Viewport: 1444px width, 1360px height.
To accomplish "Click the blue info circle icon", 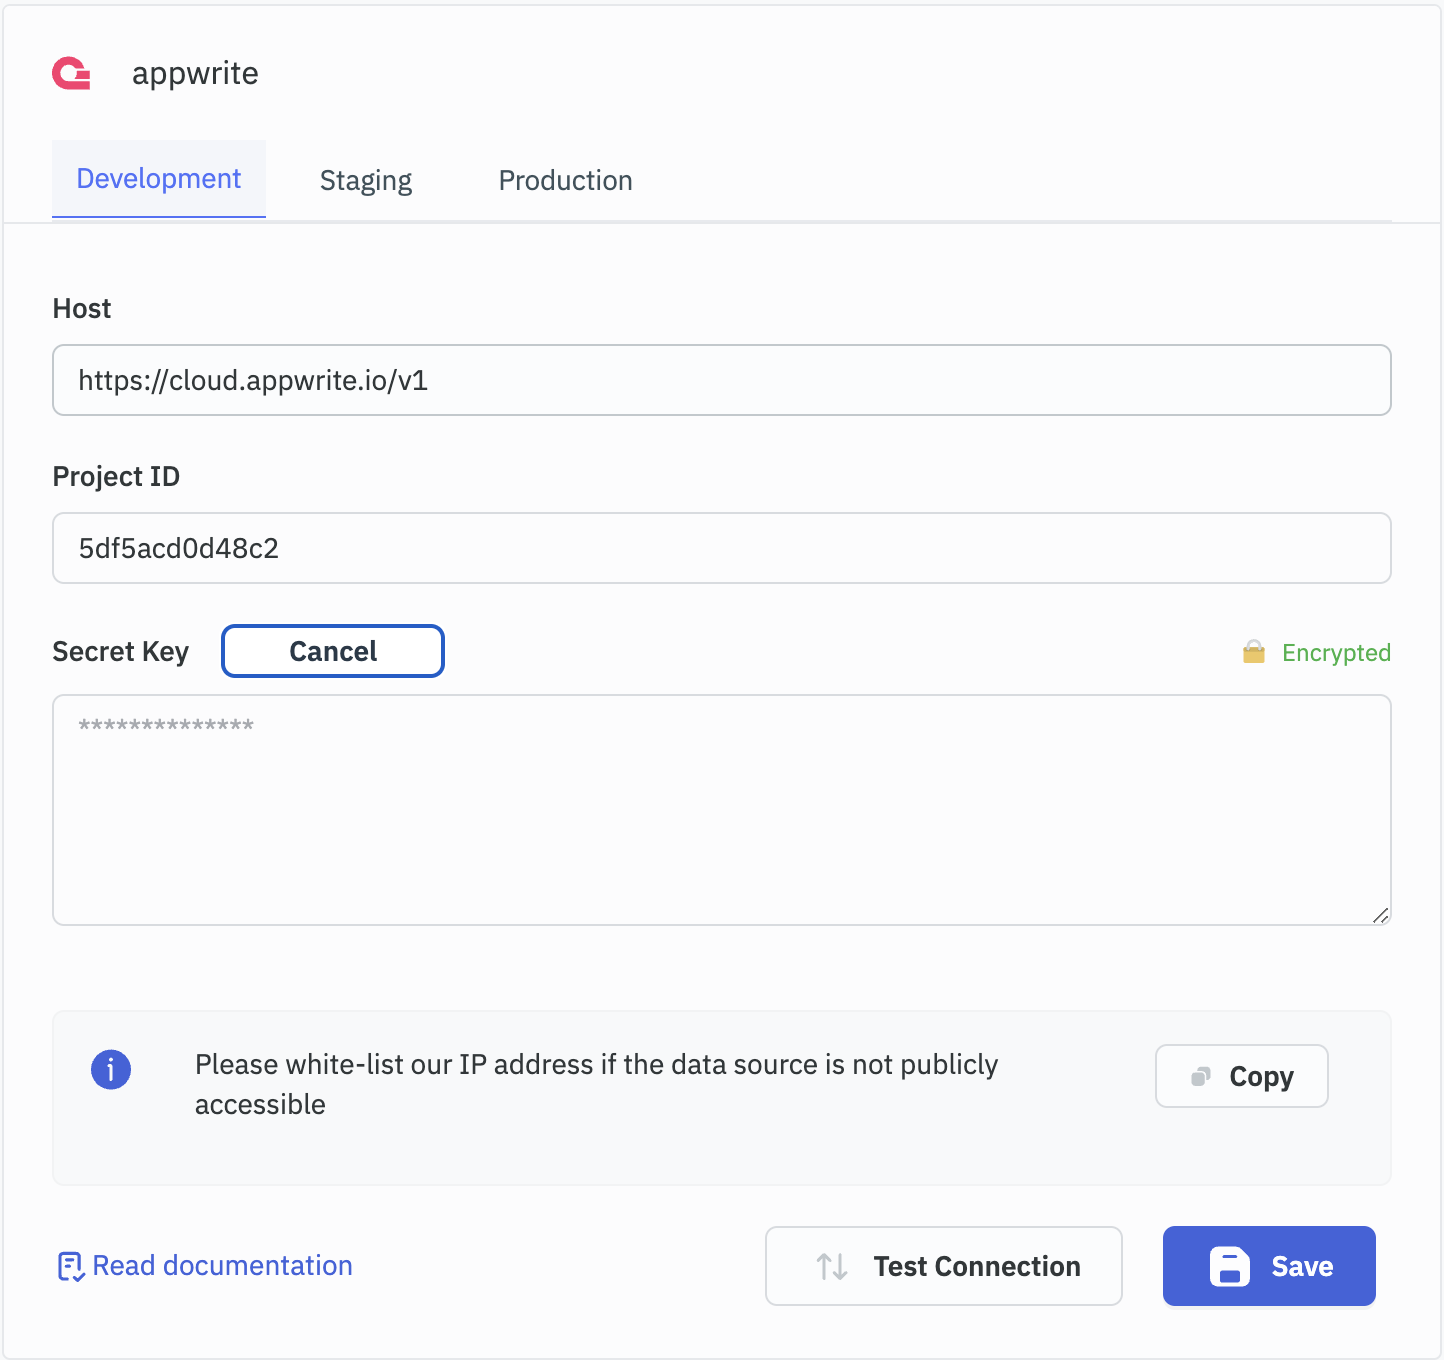I will coord(111,1070).
